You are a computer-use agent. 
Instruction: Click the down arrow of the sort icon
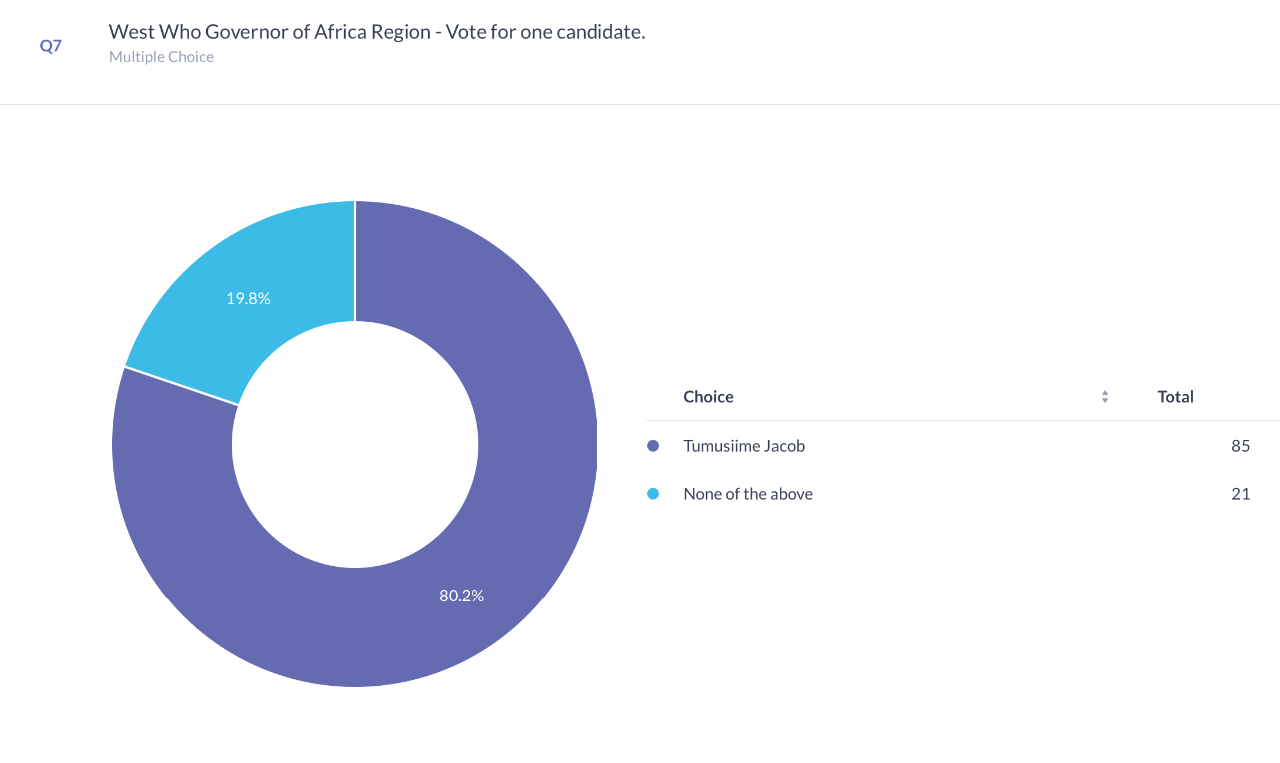click(1105, 401)
